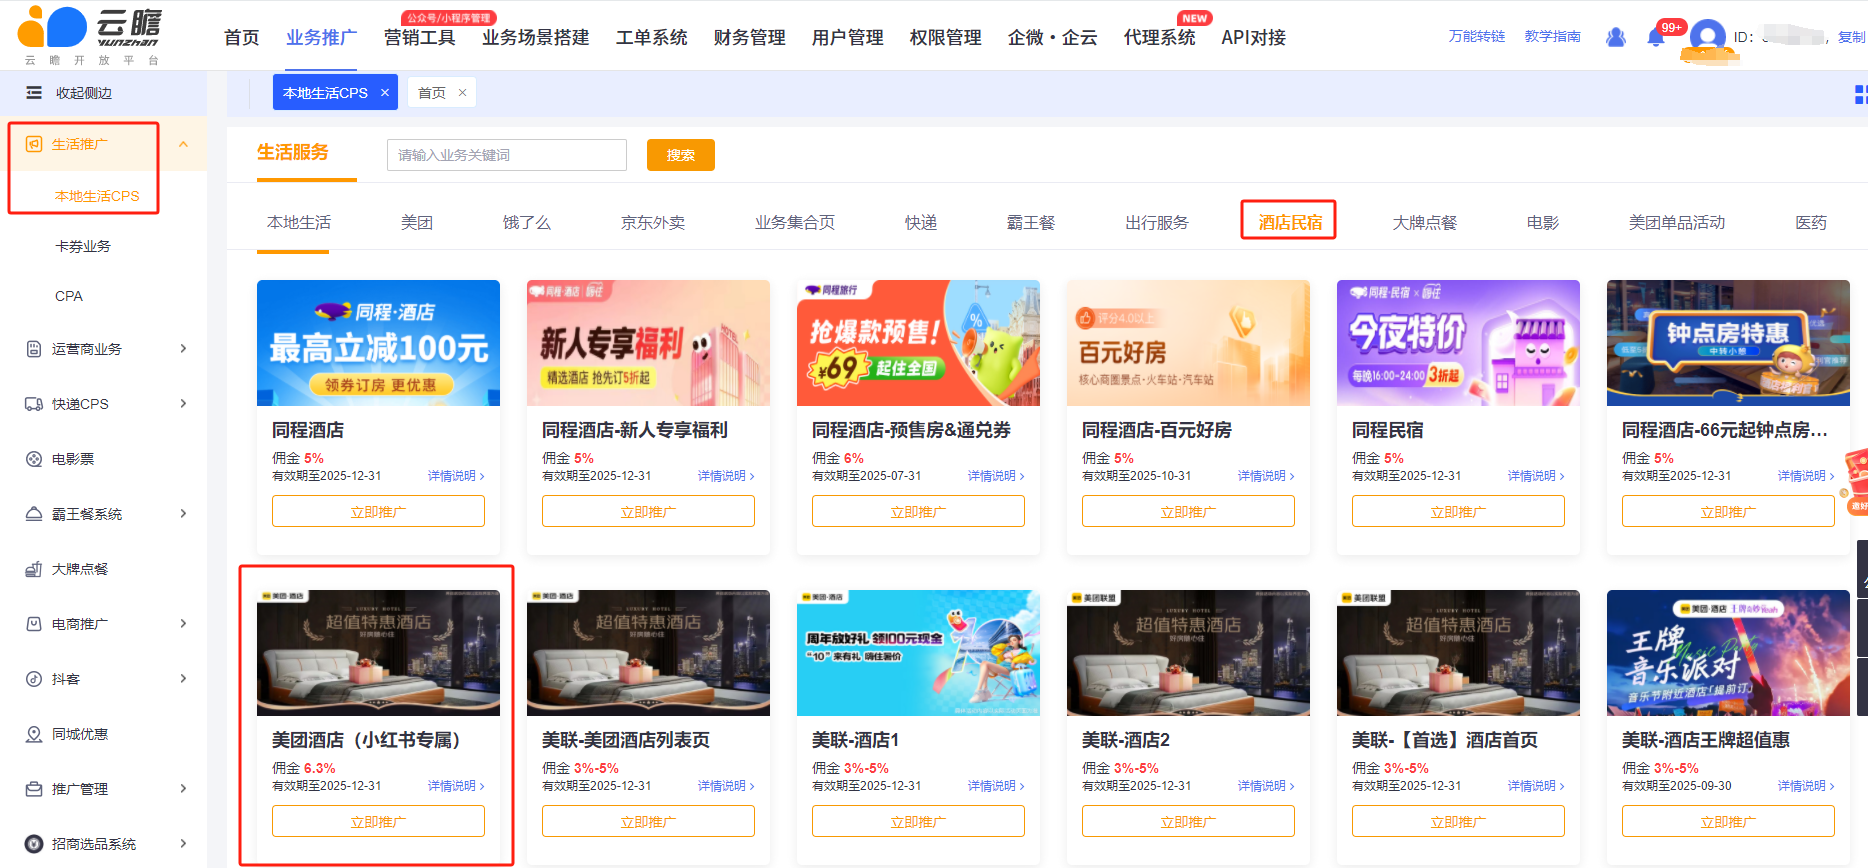Click the user avatar icon
The width and height of the screenshot is (1868, 868).
click(x=1708, y=37)
